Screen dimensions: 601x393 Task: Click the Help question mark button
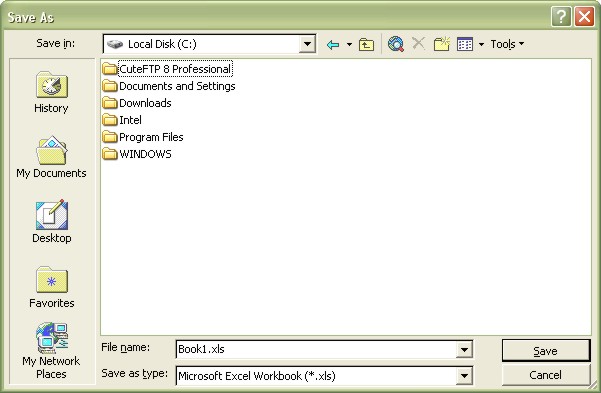pos(561,17)
